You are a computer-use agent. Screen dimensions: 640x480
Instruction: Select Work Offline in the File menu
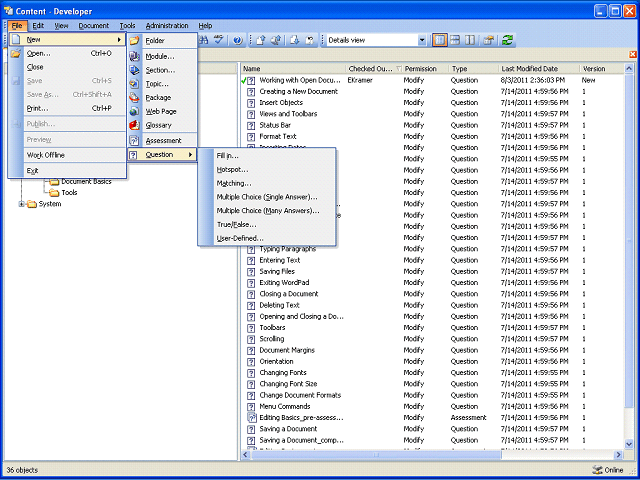pos(67,155)
